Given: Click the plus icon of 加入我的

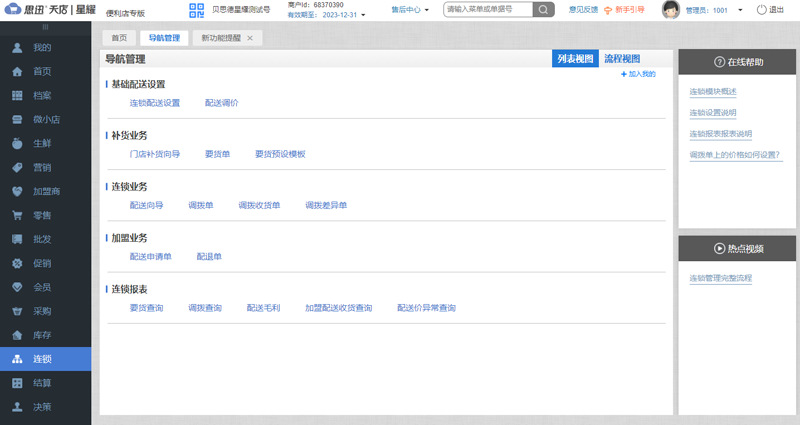Looking at the screenshot, I should [623, 74].
